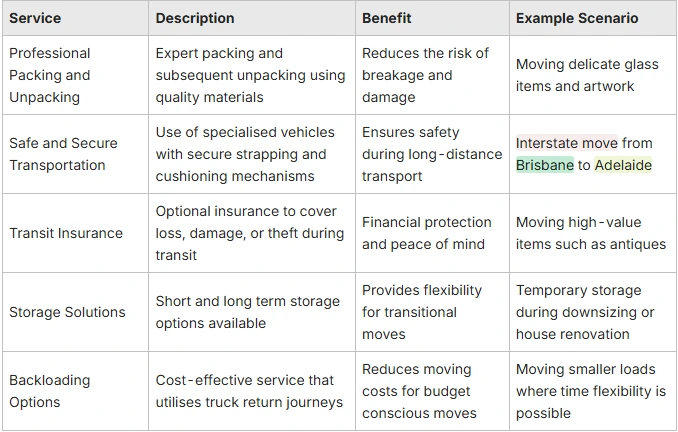Select the "Backloading Options" service cell
Screen dimensions: 678x432
(x=50, y=391)
